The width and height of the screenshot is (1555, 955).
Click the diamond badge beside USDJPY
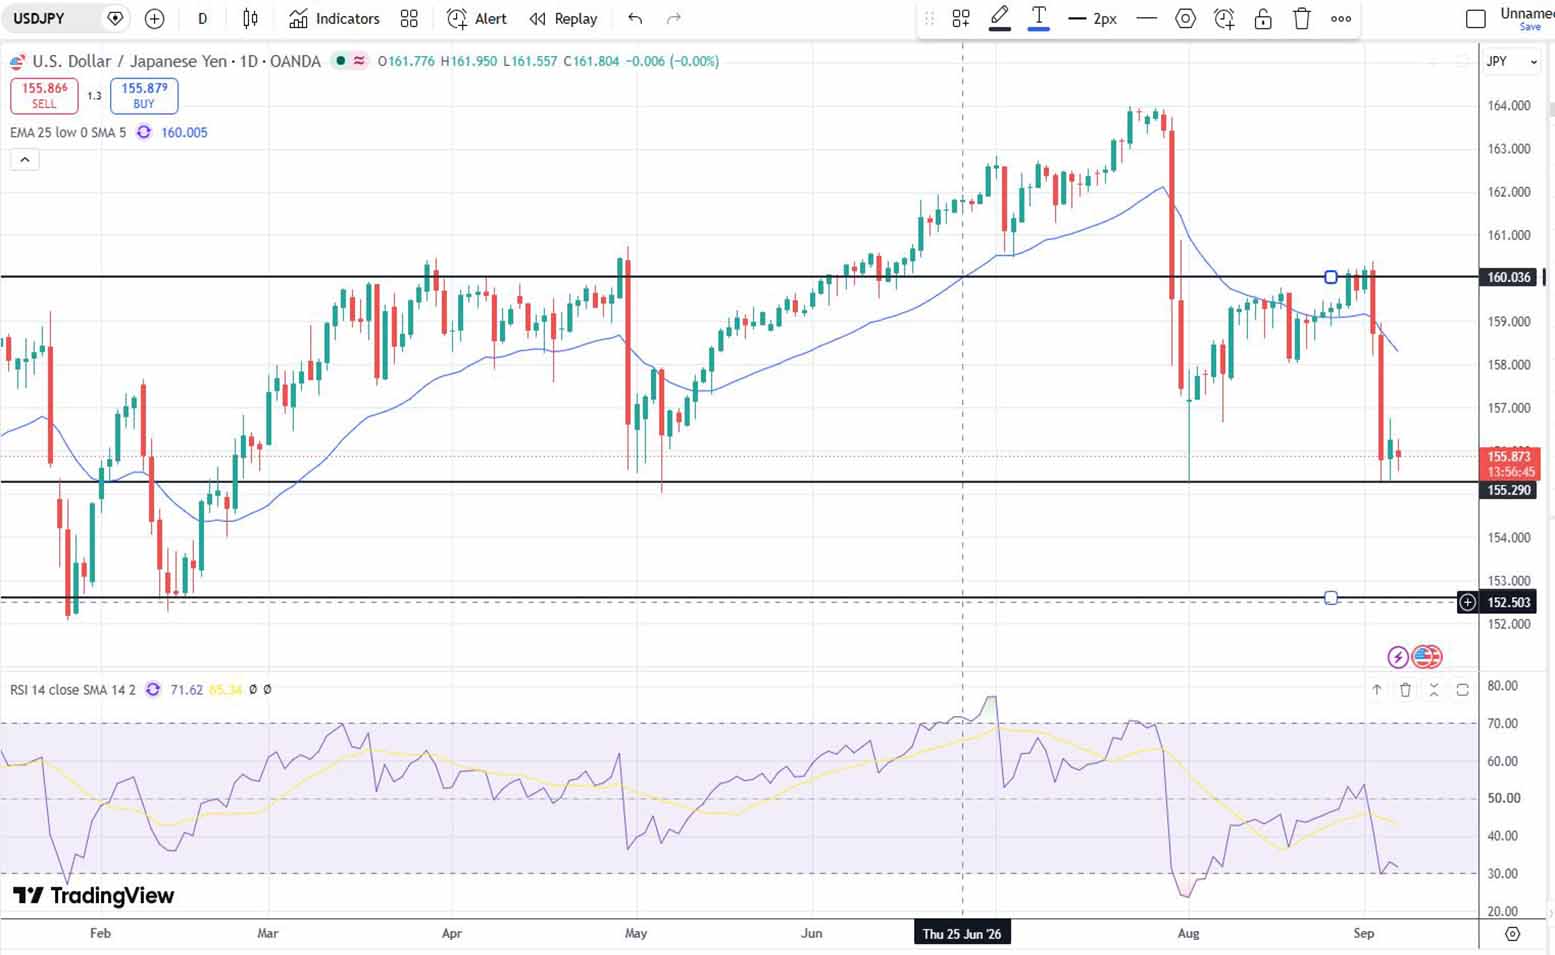point(115,18)
